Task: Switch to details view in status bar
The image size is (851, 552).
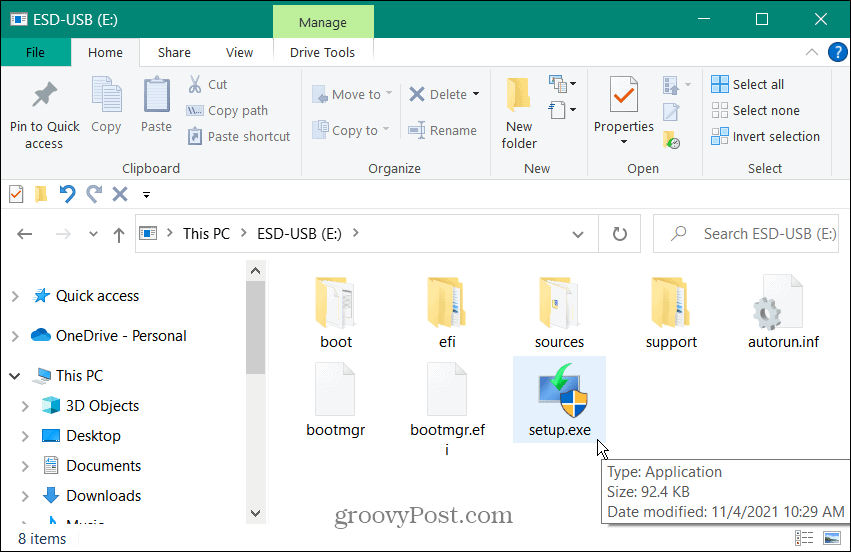Action: [804, 538]
